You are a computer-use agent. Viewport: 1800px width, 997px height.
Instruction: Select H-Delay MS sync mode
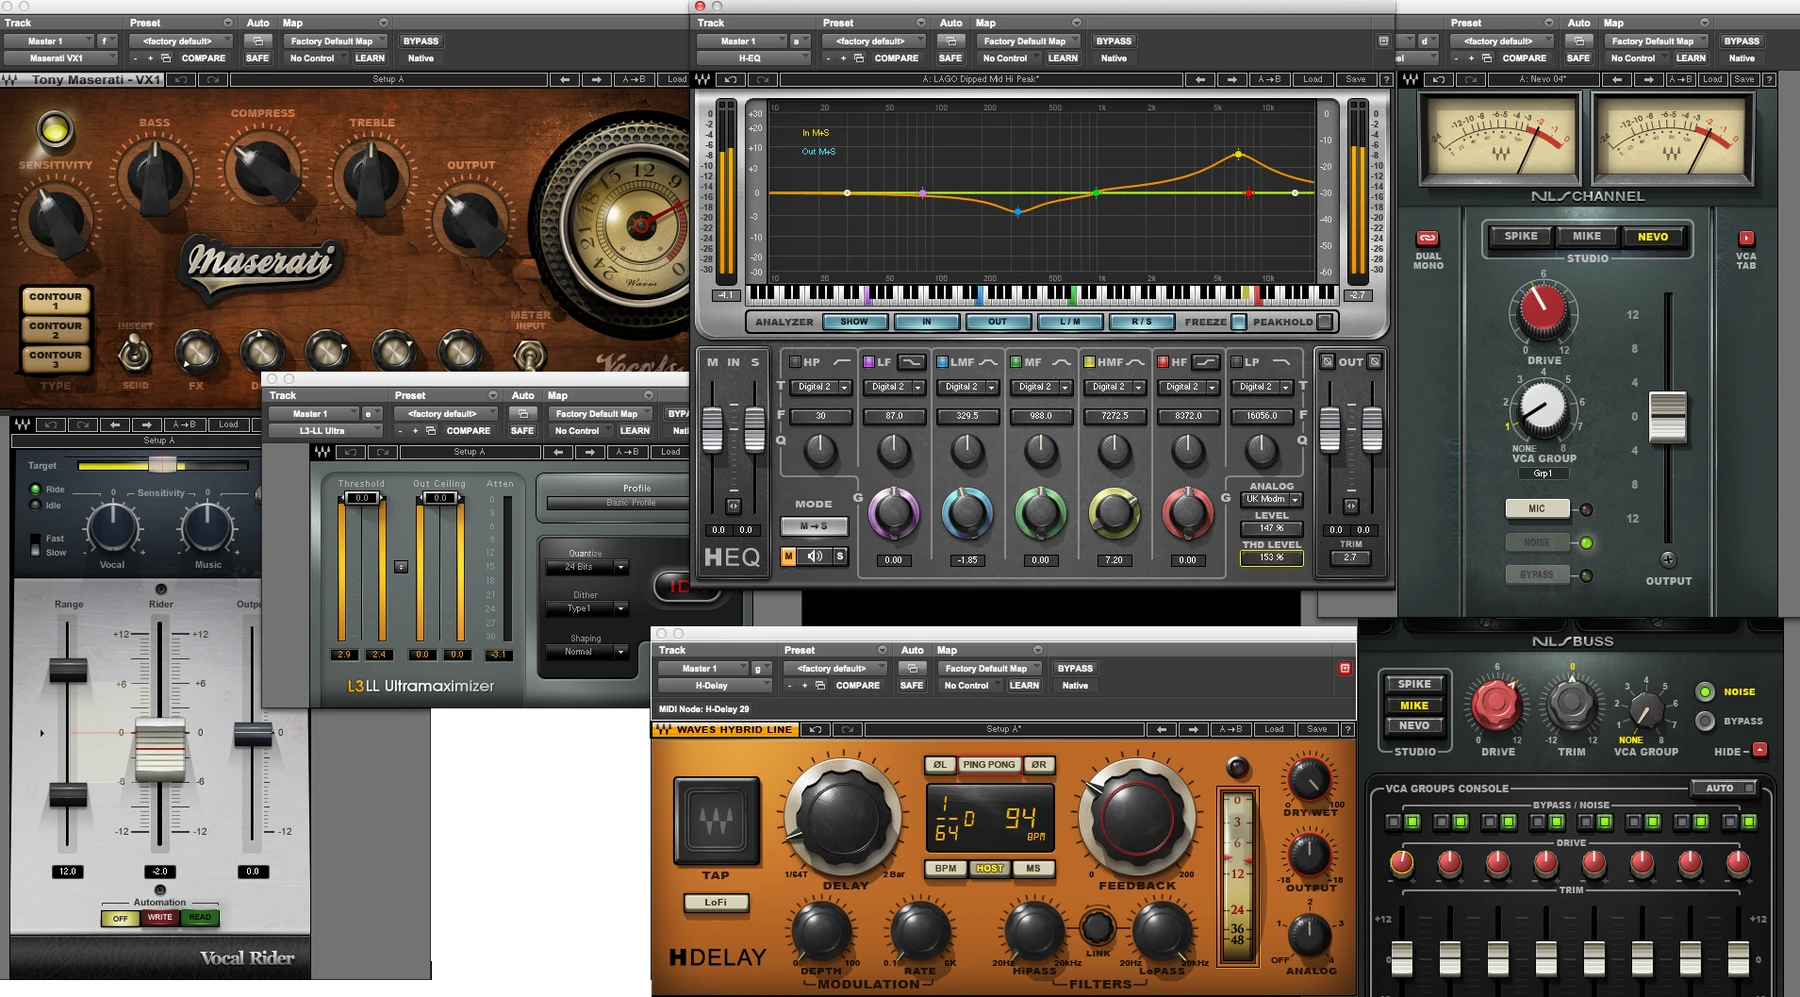[x=1034, y=869]
